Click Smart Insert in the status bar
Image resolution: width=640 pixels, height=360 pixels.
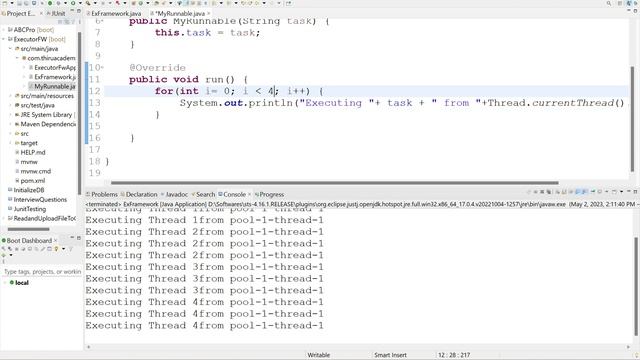click(x=390, y=355)
